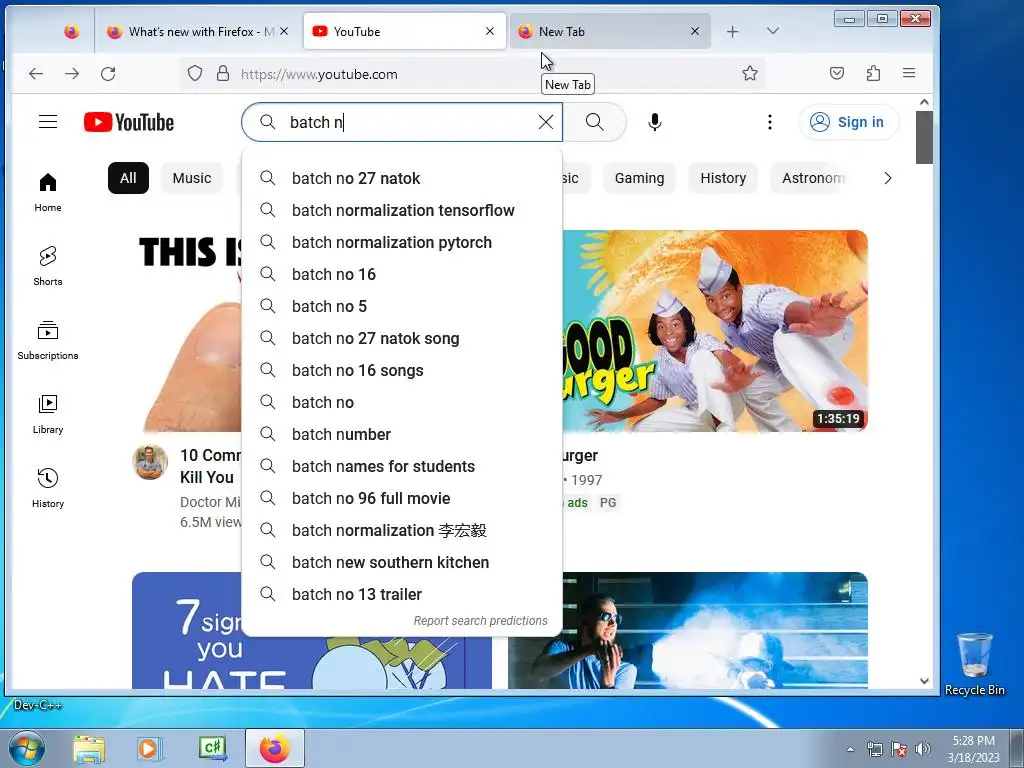Open the Recycle Bin on the desktop

974,664
